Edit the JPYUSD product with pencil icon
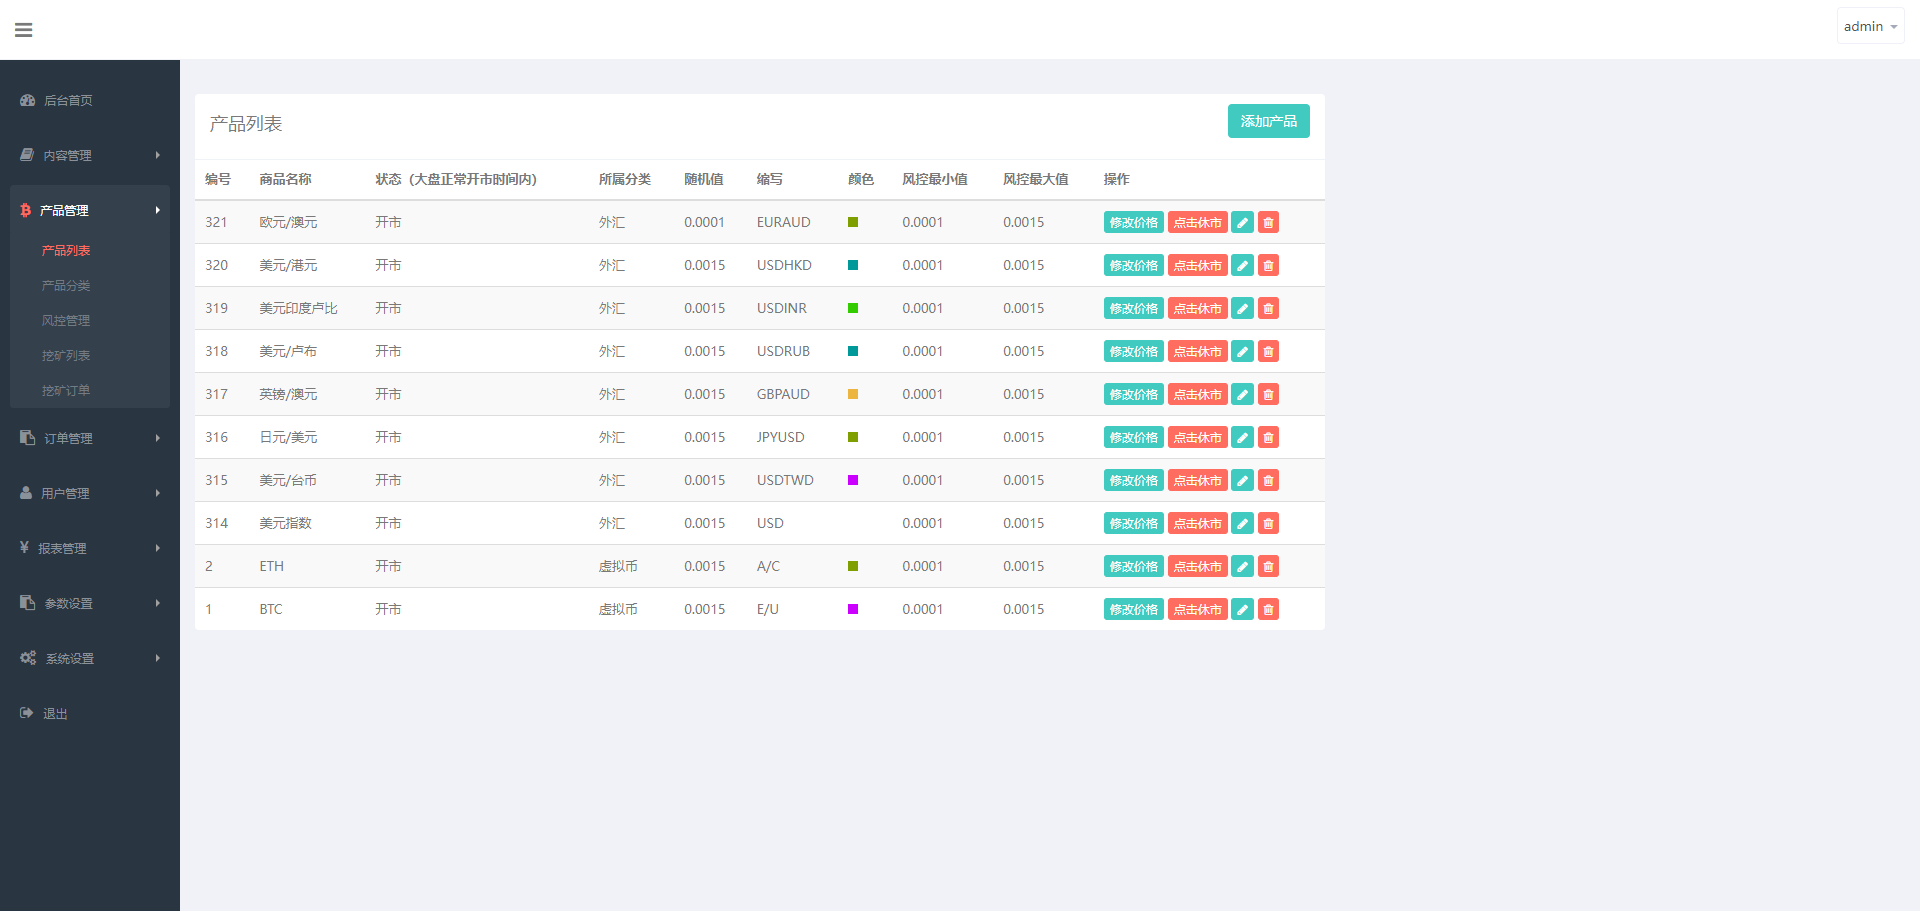The image size is (1920, 911). pos(1242,437)
